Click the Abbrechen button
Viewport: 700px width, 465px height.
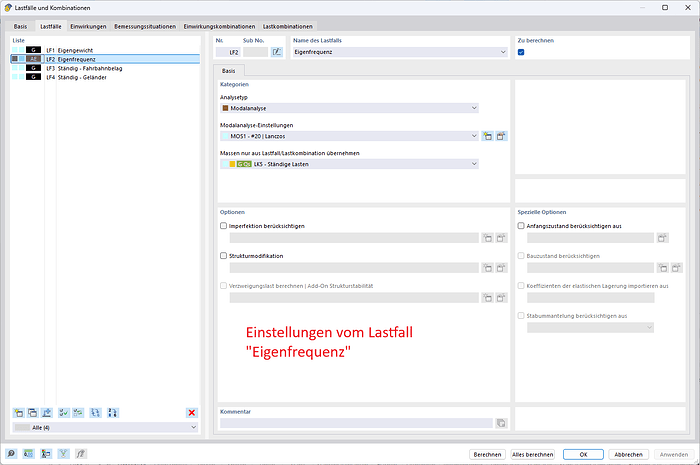(x=628, y=454)
